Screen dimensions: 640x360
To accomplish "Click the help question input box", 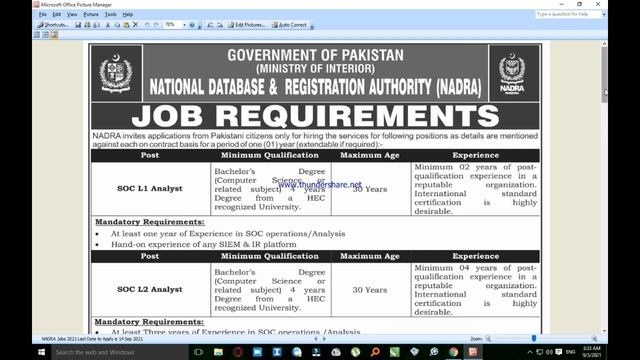I will click(568, 14).
